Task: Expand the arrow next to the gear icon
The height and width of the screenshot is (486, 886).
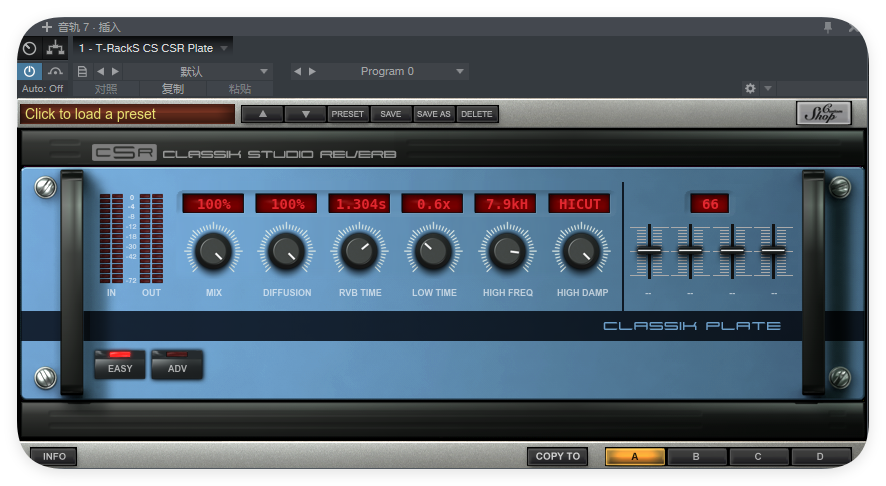Action: pyautogui.click(x=768, y=88)
